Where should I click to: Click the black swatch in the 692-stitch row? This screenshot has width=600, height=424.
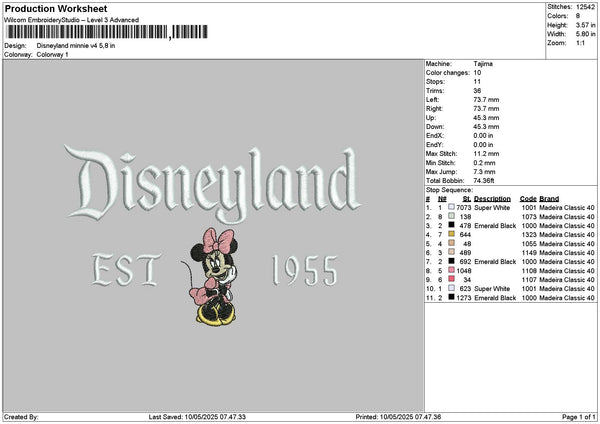[452, 261]
